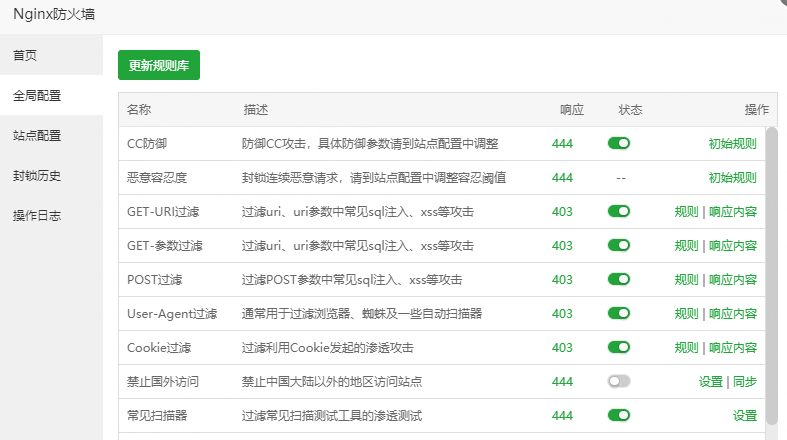Open the 封锁历史 tab
The height and width of the screenshot is (440, 787).
point(51,176)
